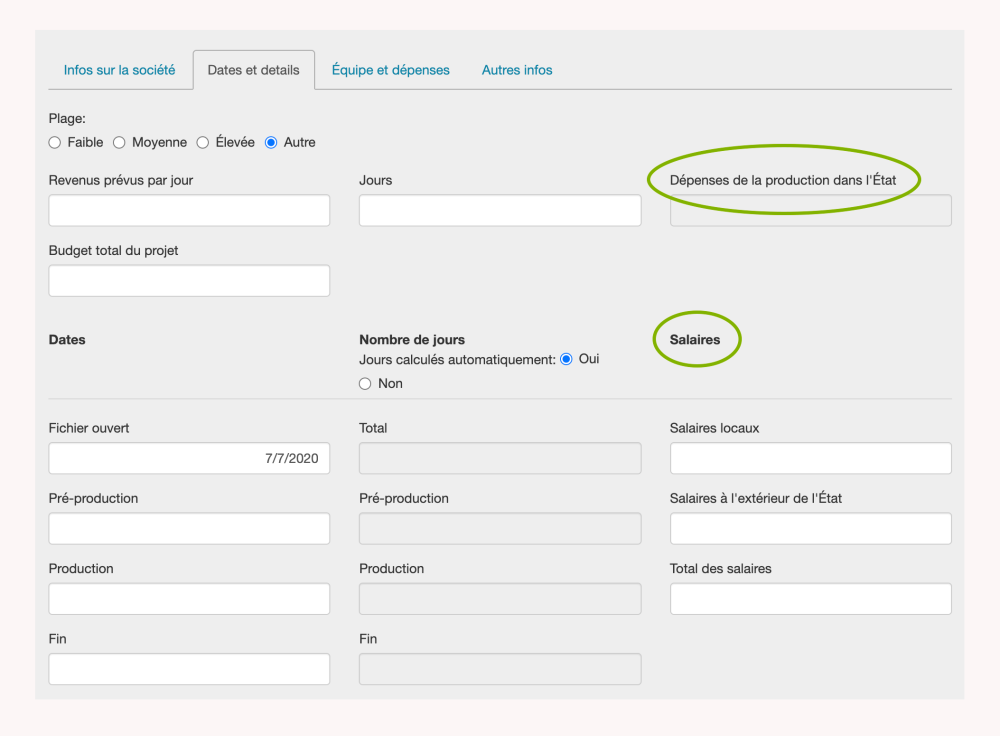
Task: Click the Budget total du projet field
Action: [189, 281]
